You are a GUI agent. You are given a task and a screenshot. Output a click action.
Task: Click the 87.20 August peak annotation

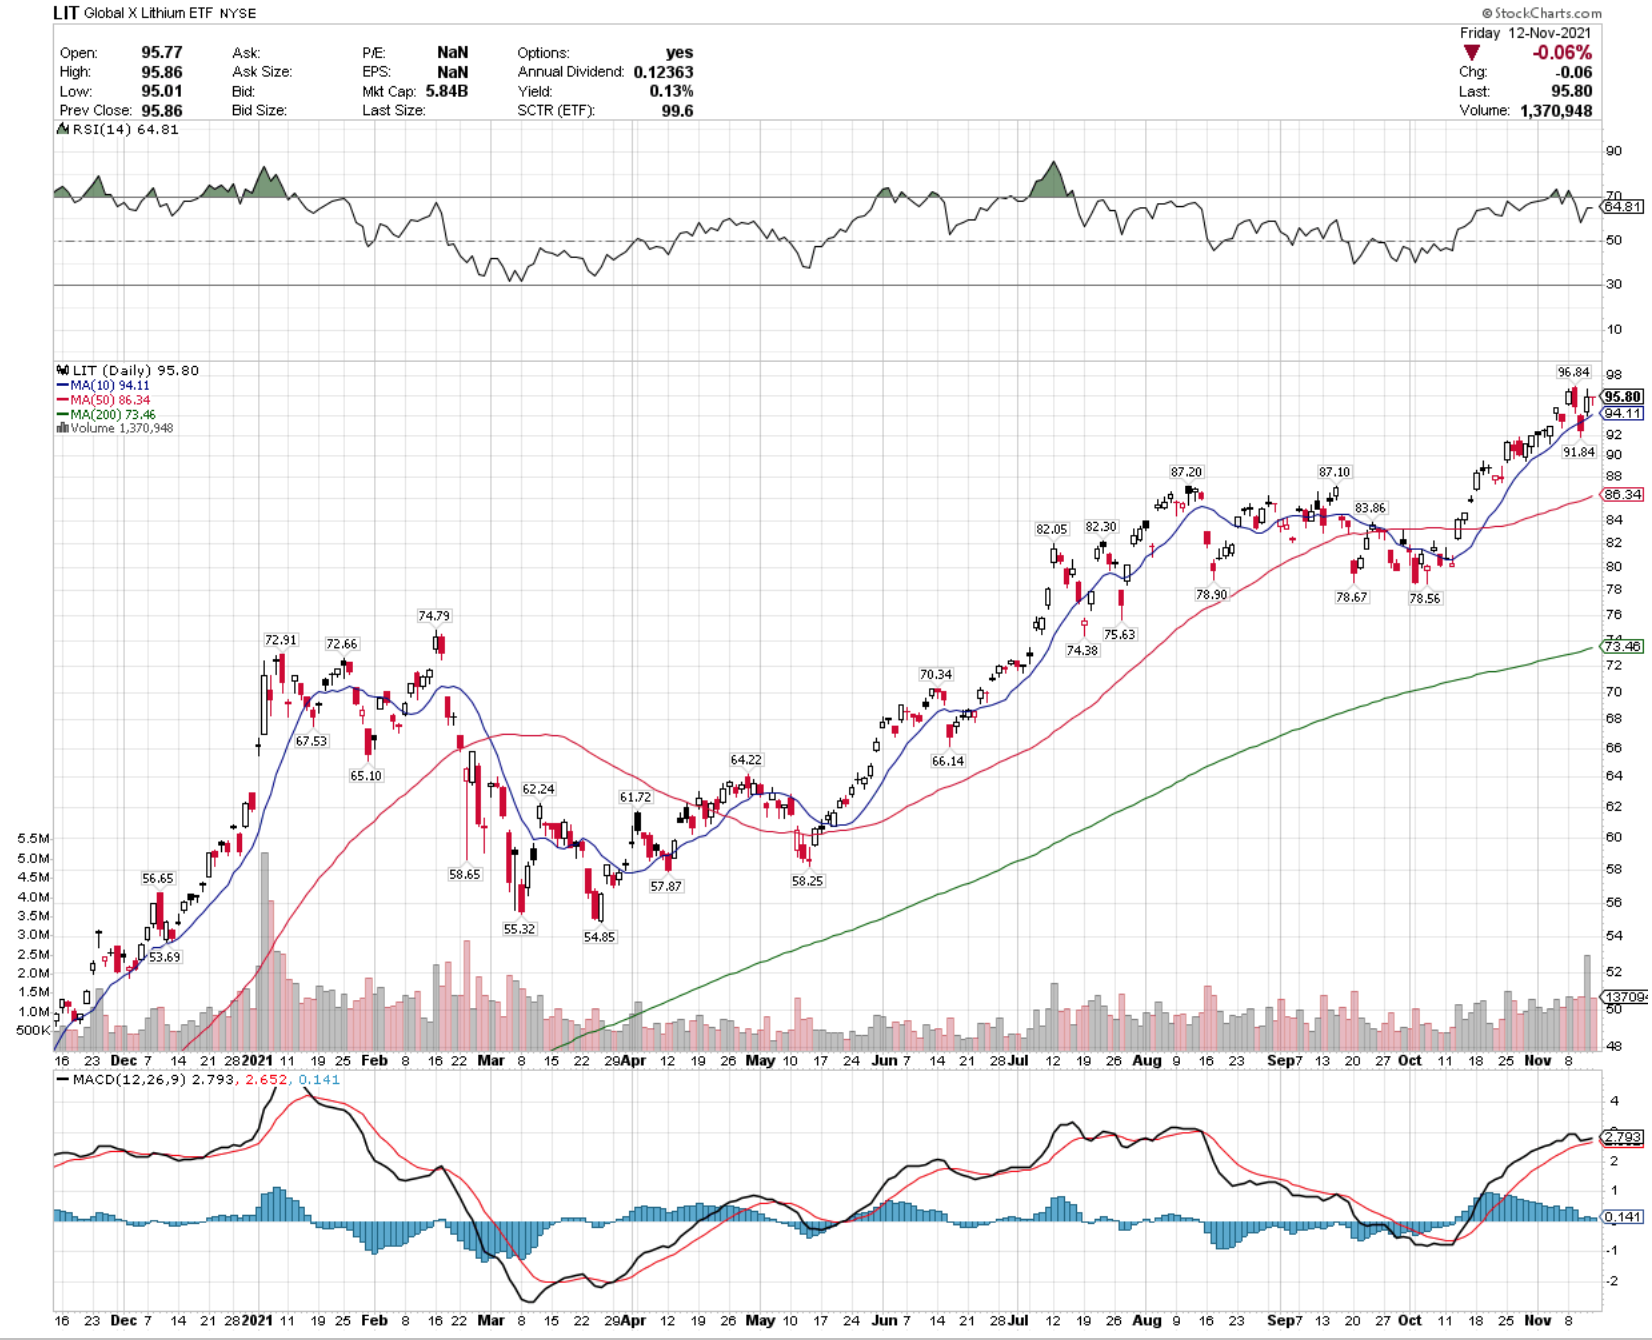pyautogui.click(x=1186, y=472)
